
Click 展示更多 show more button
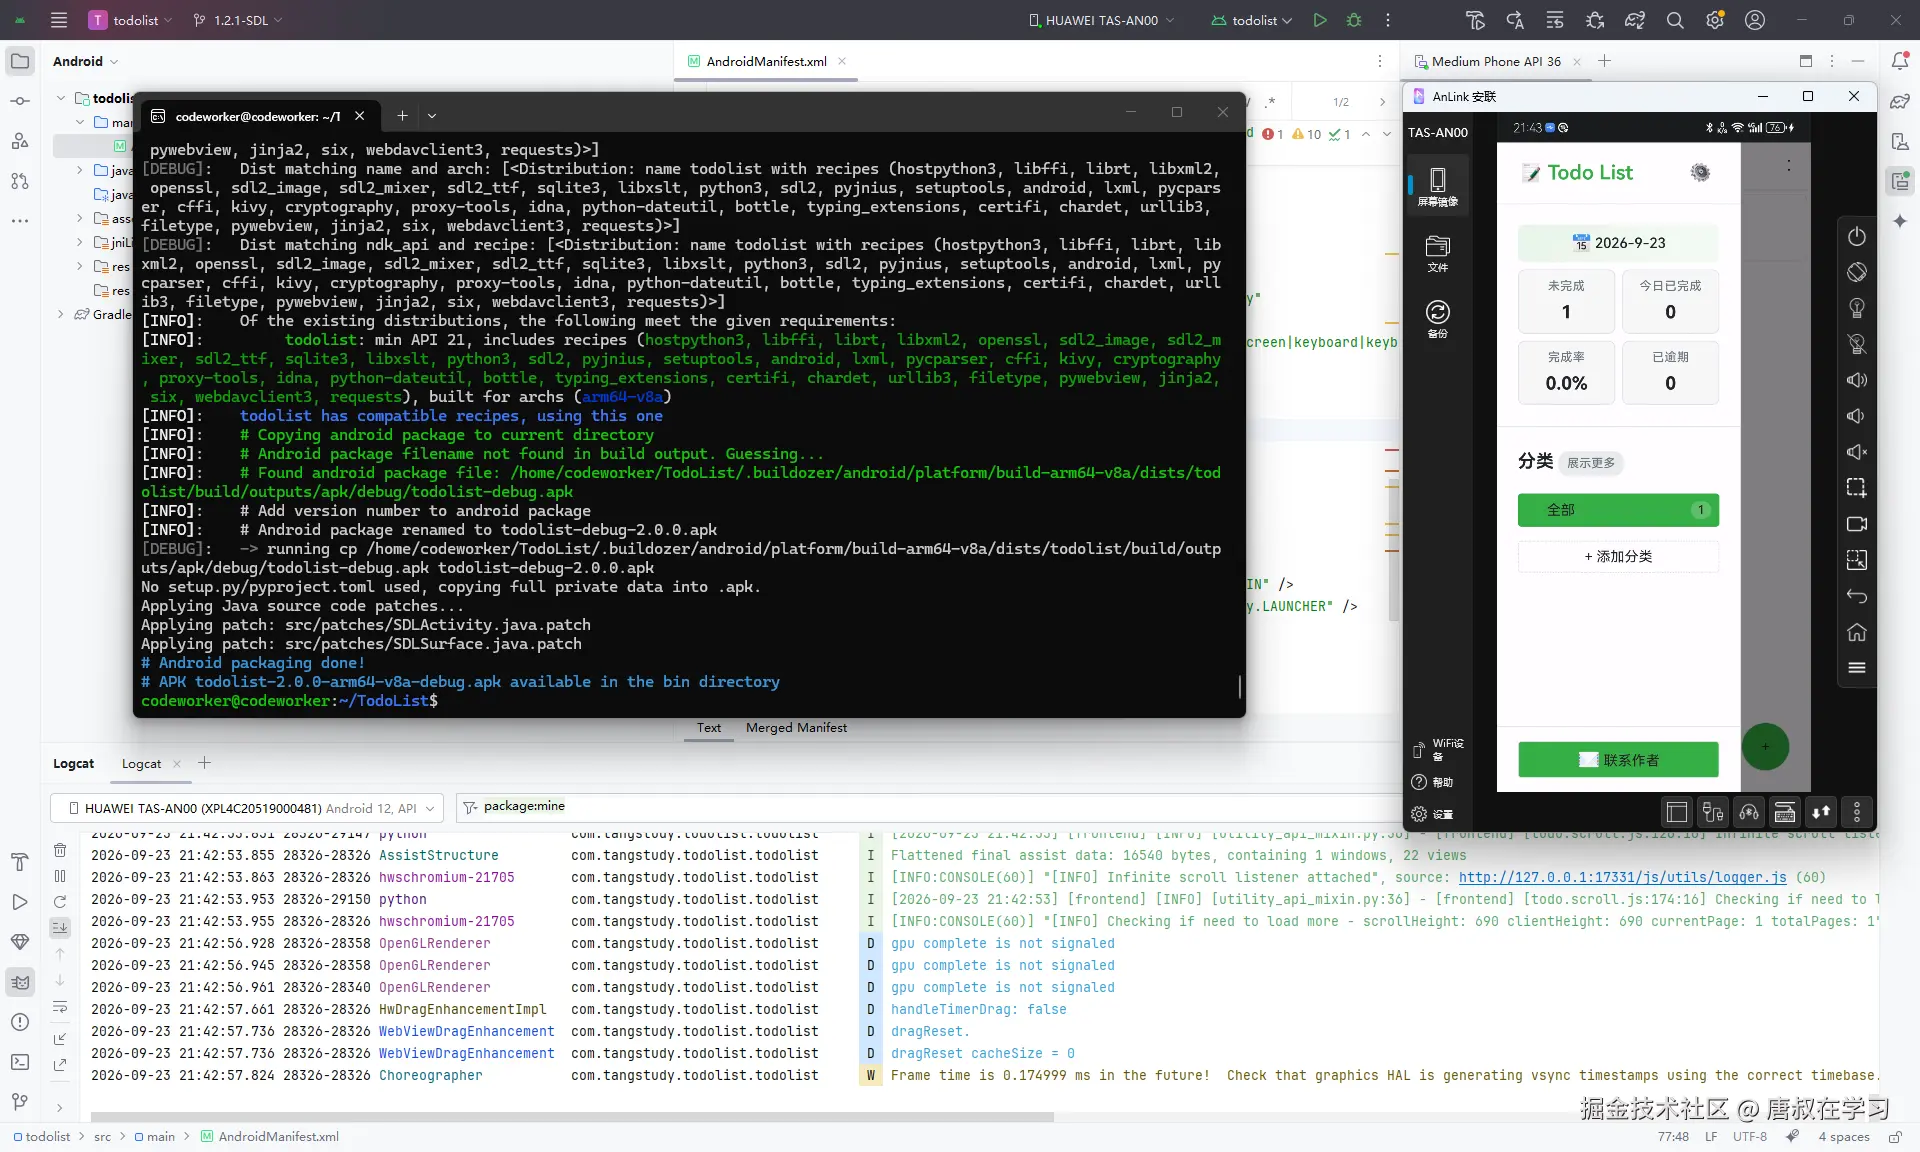tap(1591, 463)
